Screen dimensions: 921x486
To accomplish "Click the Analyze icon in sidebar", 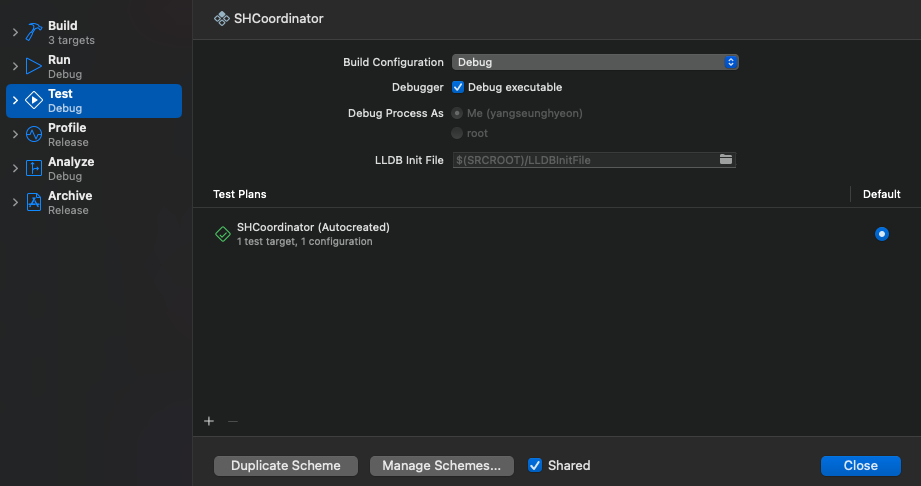I will [33, 169].
